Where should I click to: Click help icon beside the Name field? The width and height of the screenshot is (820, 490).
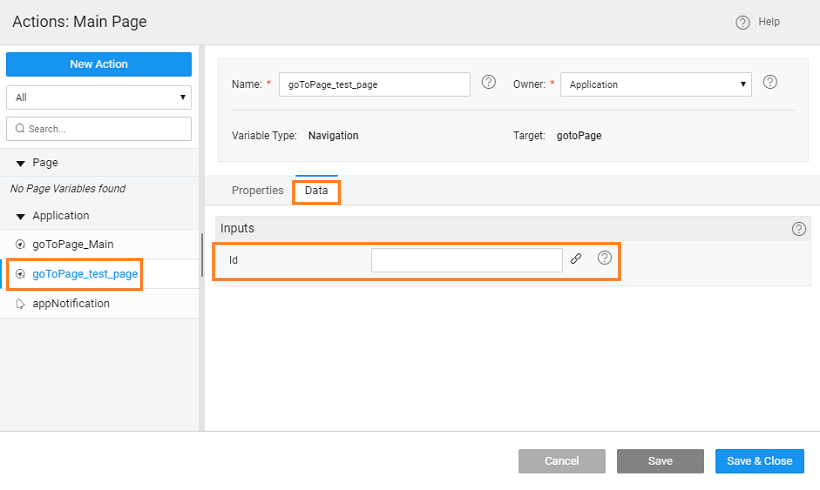coord(488,83)
